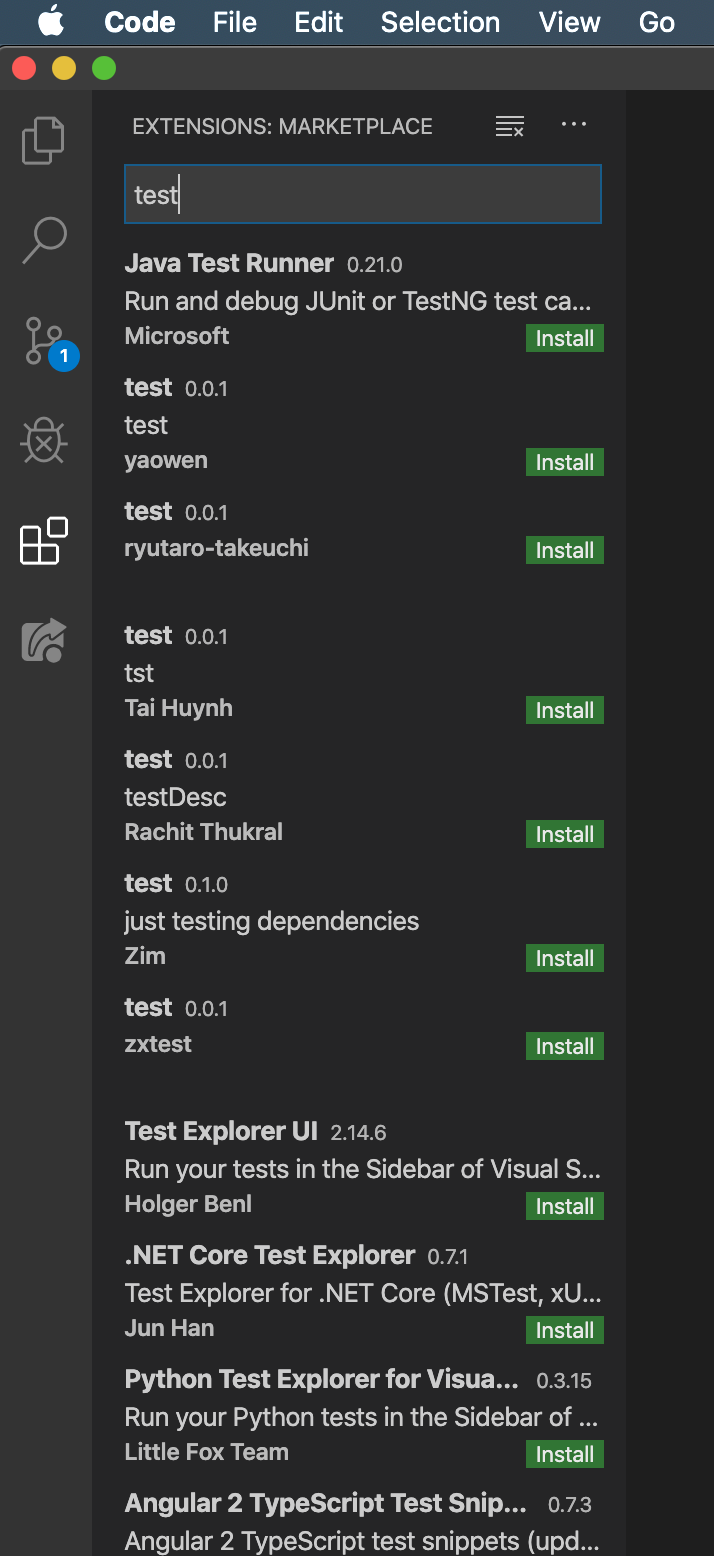
Task: Open the Explorer view in the activity bar
Action: [x=44, y=140]
